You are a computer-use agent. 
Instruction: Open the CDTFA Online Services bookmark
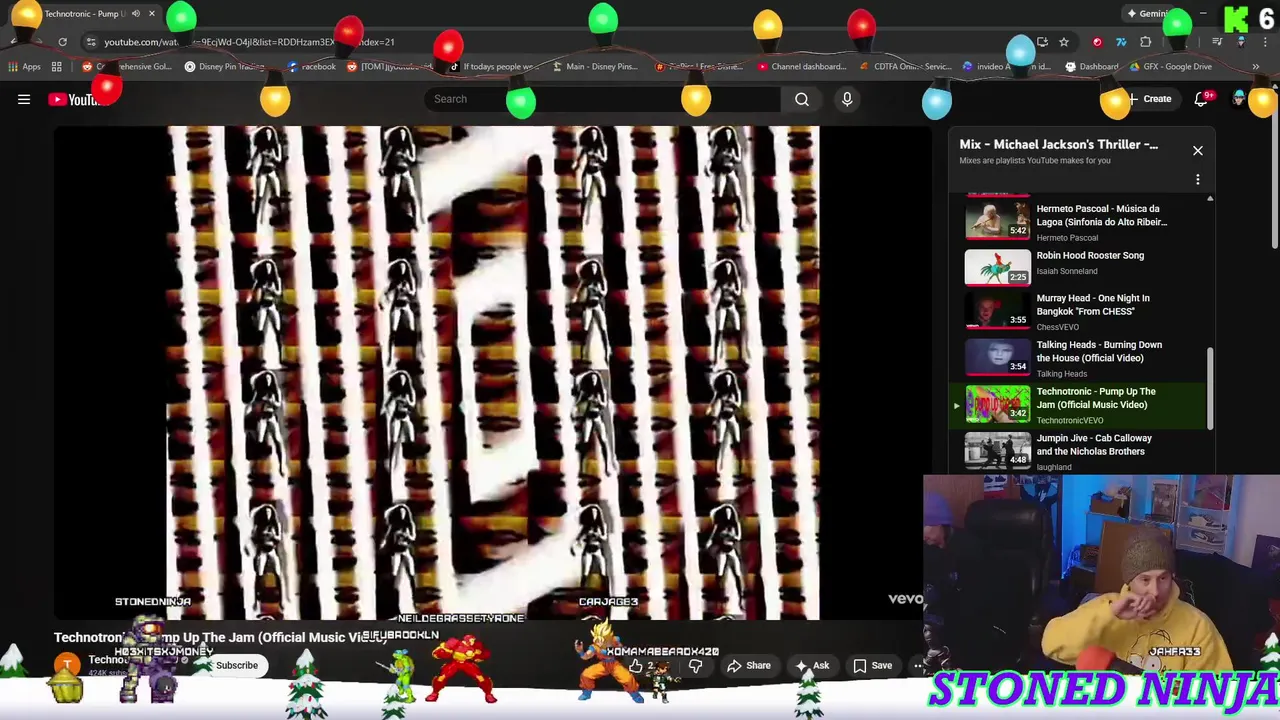(x=906, y=67)
